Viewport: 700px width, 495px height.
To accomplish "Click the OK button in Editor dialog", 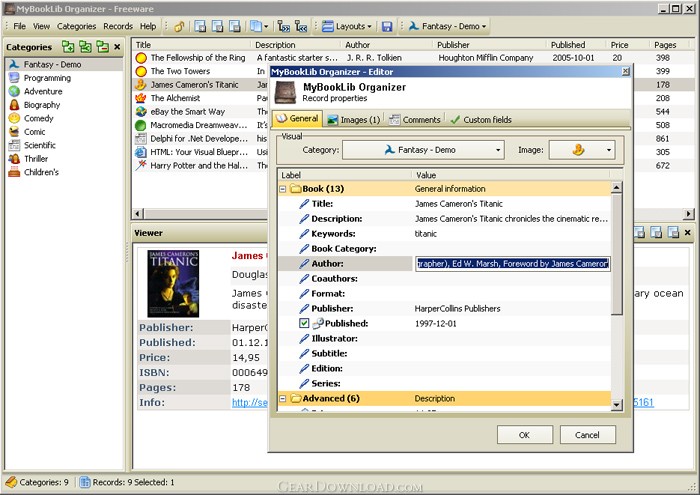I will pos(525,435).
